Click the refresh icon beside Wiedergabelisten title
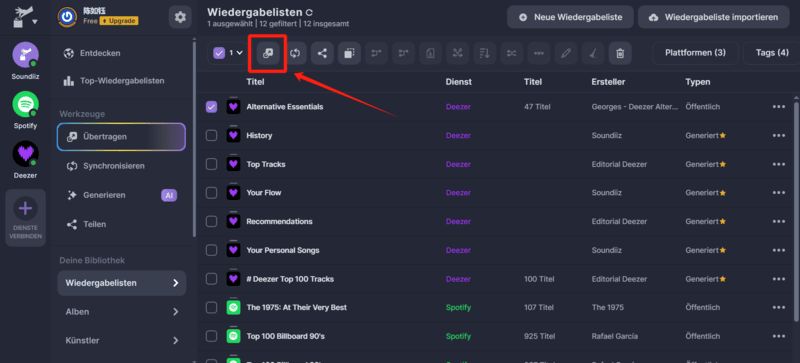The width and height of the screenshot is (800, 363). [309, 12]
